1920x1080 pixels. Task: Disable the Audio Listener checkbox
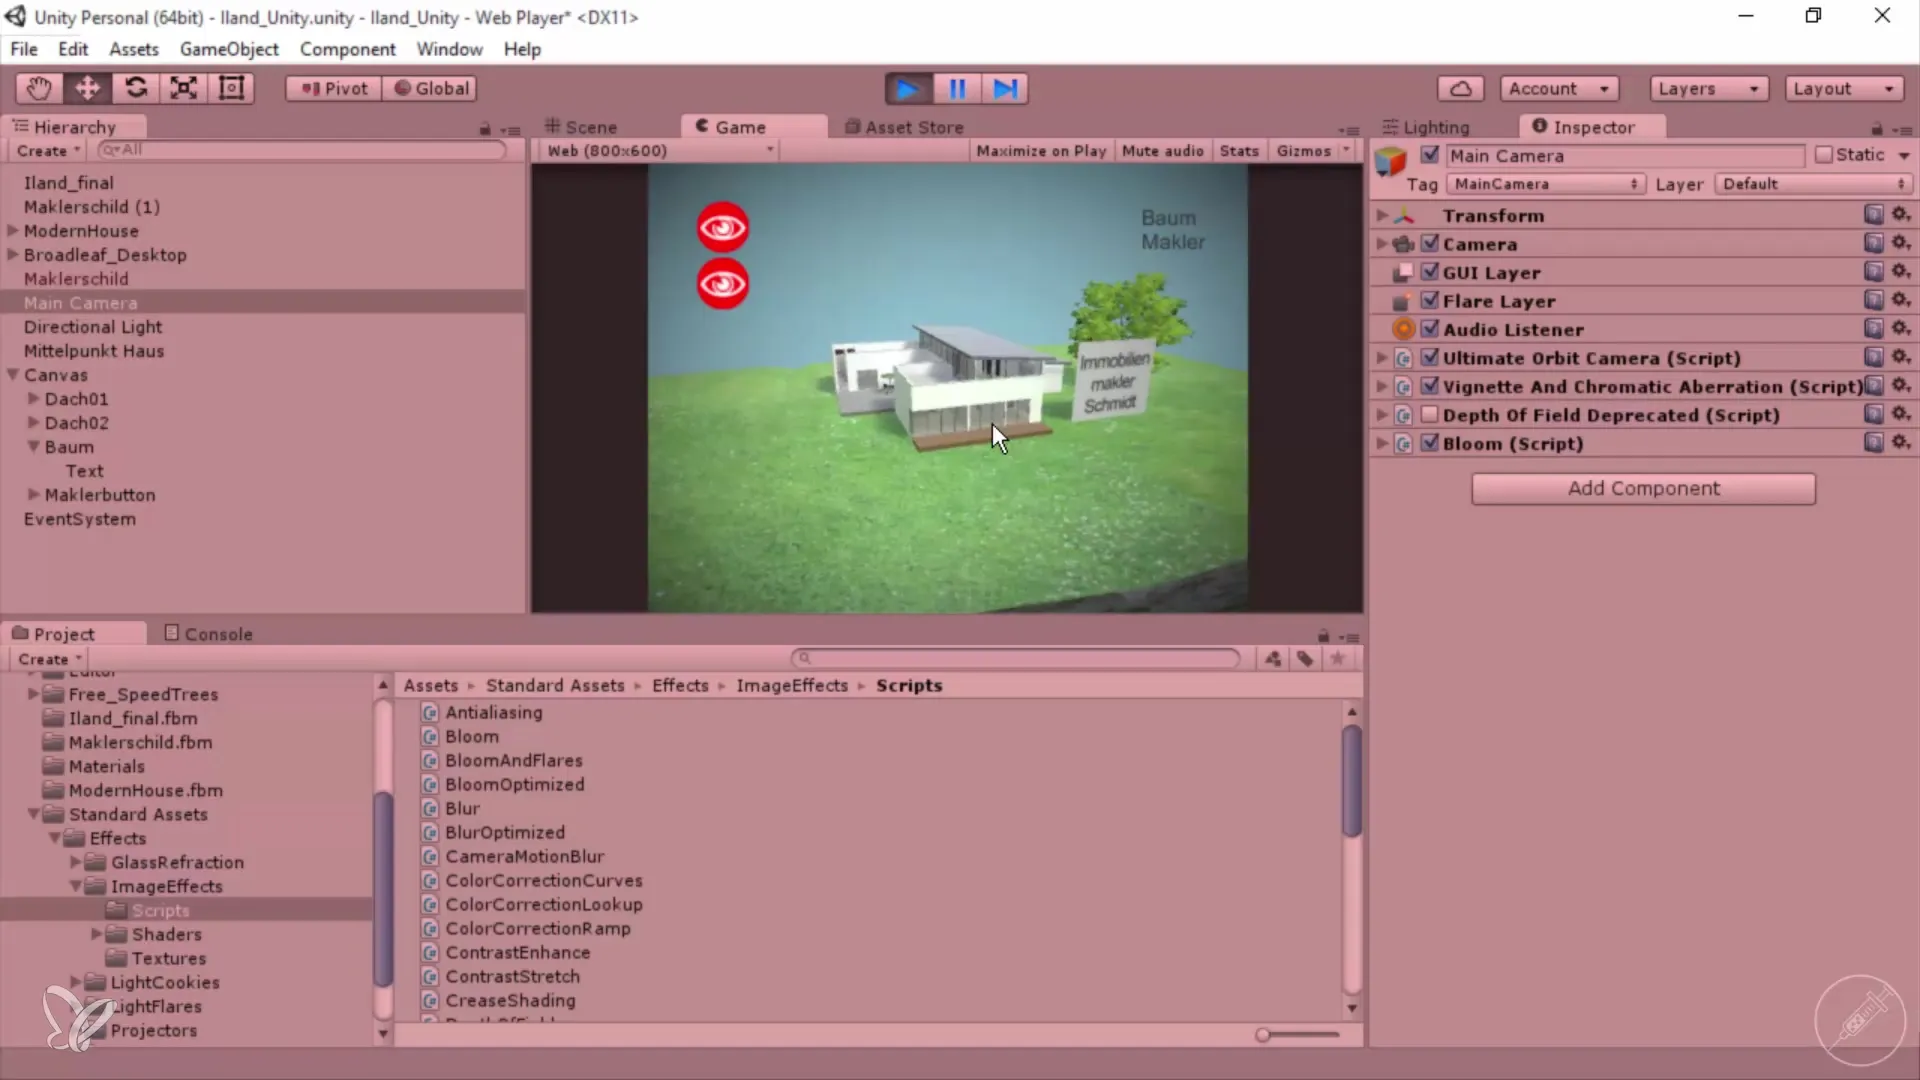click(1430, 328)
